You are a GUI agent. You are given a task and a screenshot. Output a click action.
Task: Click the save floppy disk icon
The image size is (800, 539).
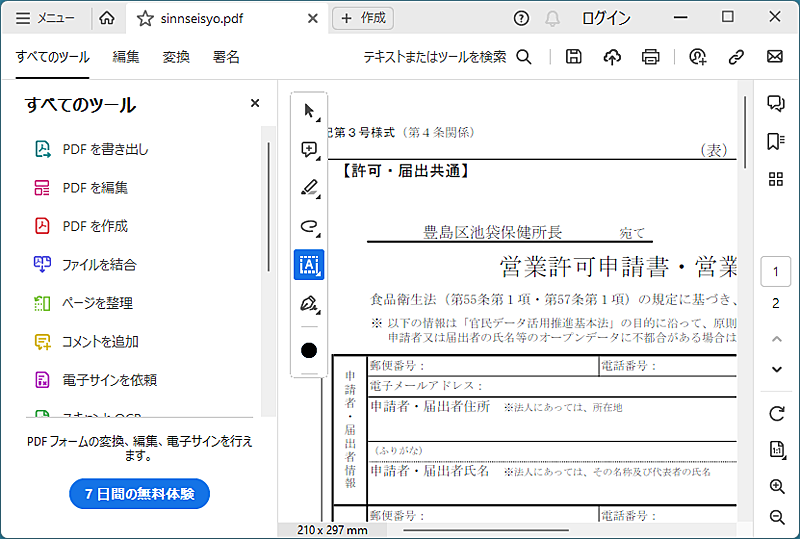pyautogui.click(x=573, y=57)
